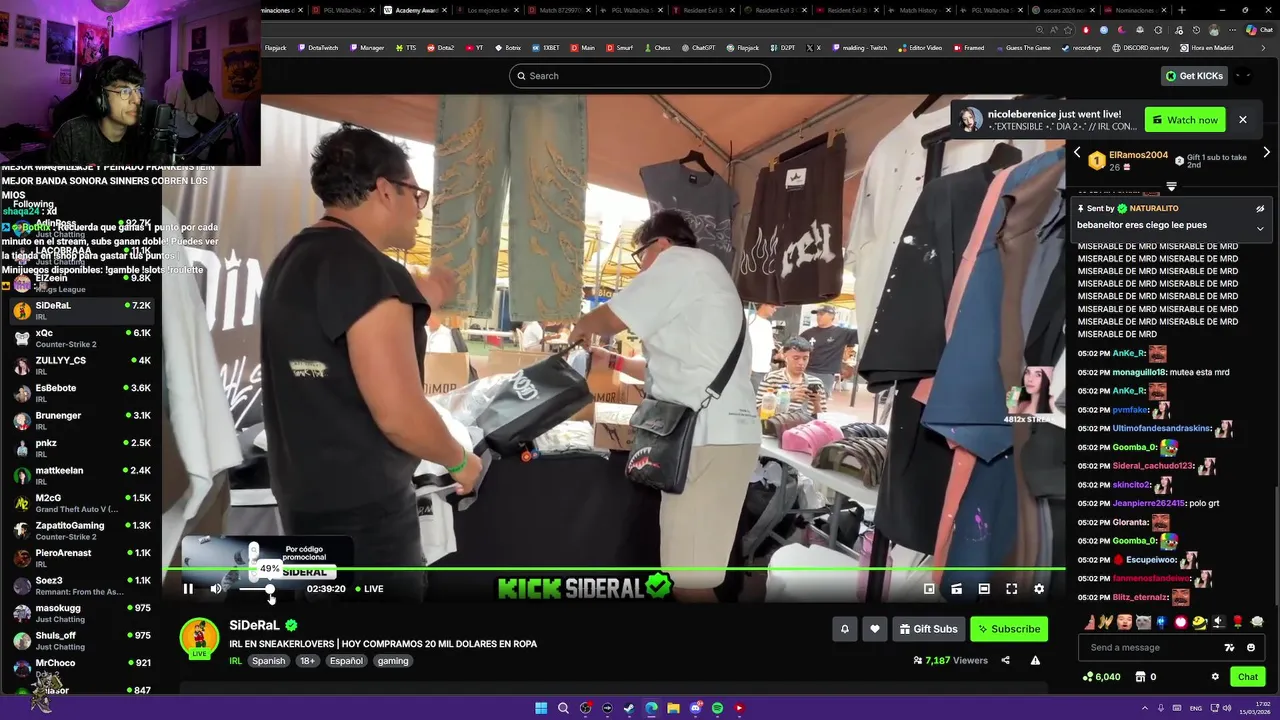Expand the pinned message by NATURALITO
Screen dimensions: 1280x720
(1260, 229)
